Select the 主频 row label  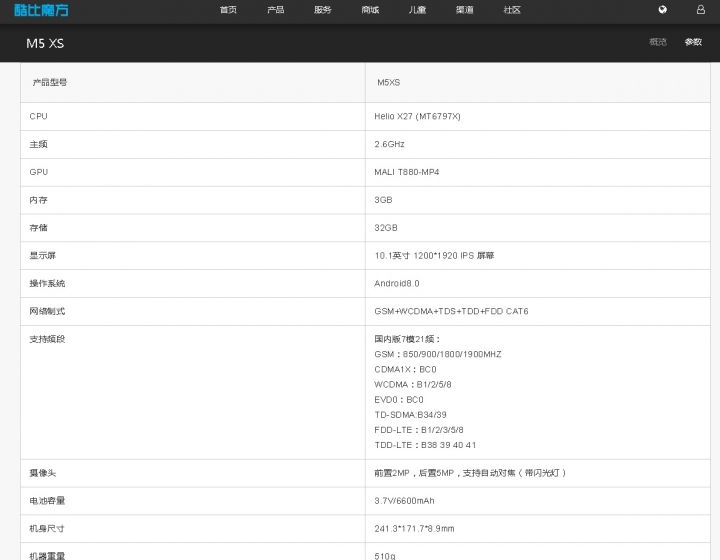[39, 145]
